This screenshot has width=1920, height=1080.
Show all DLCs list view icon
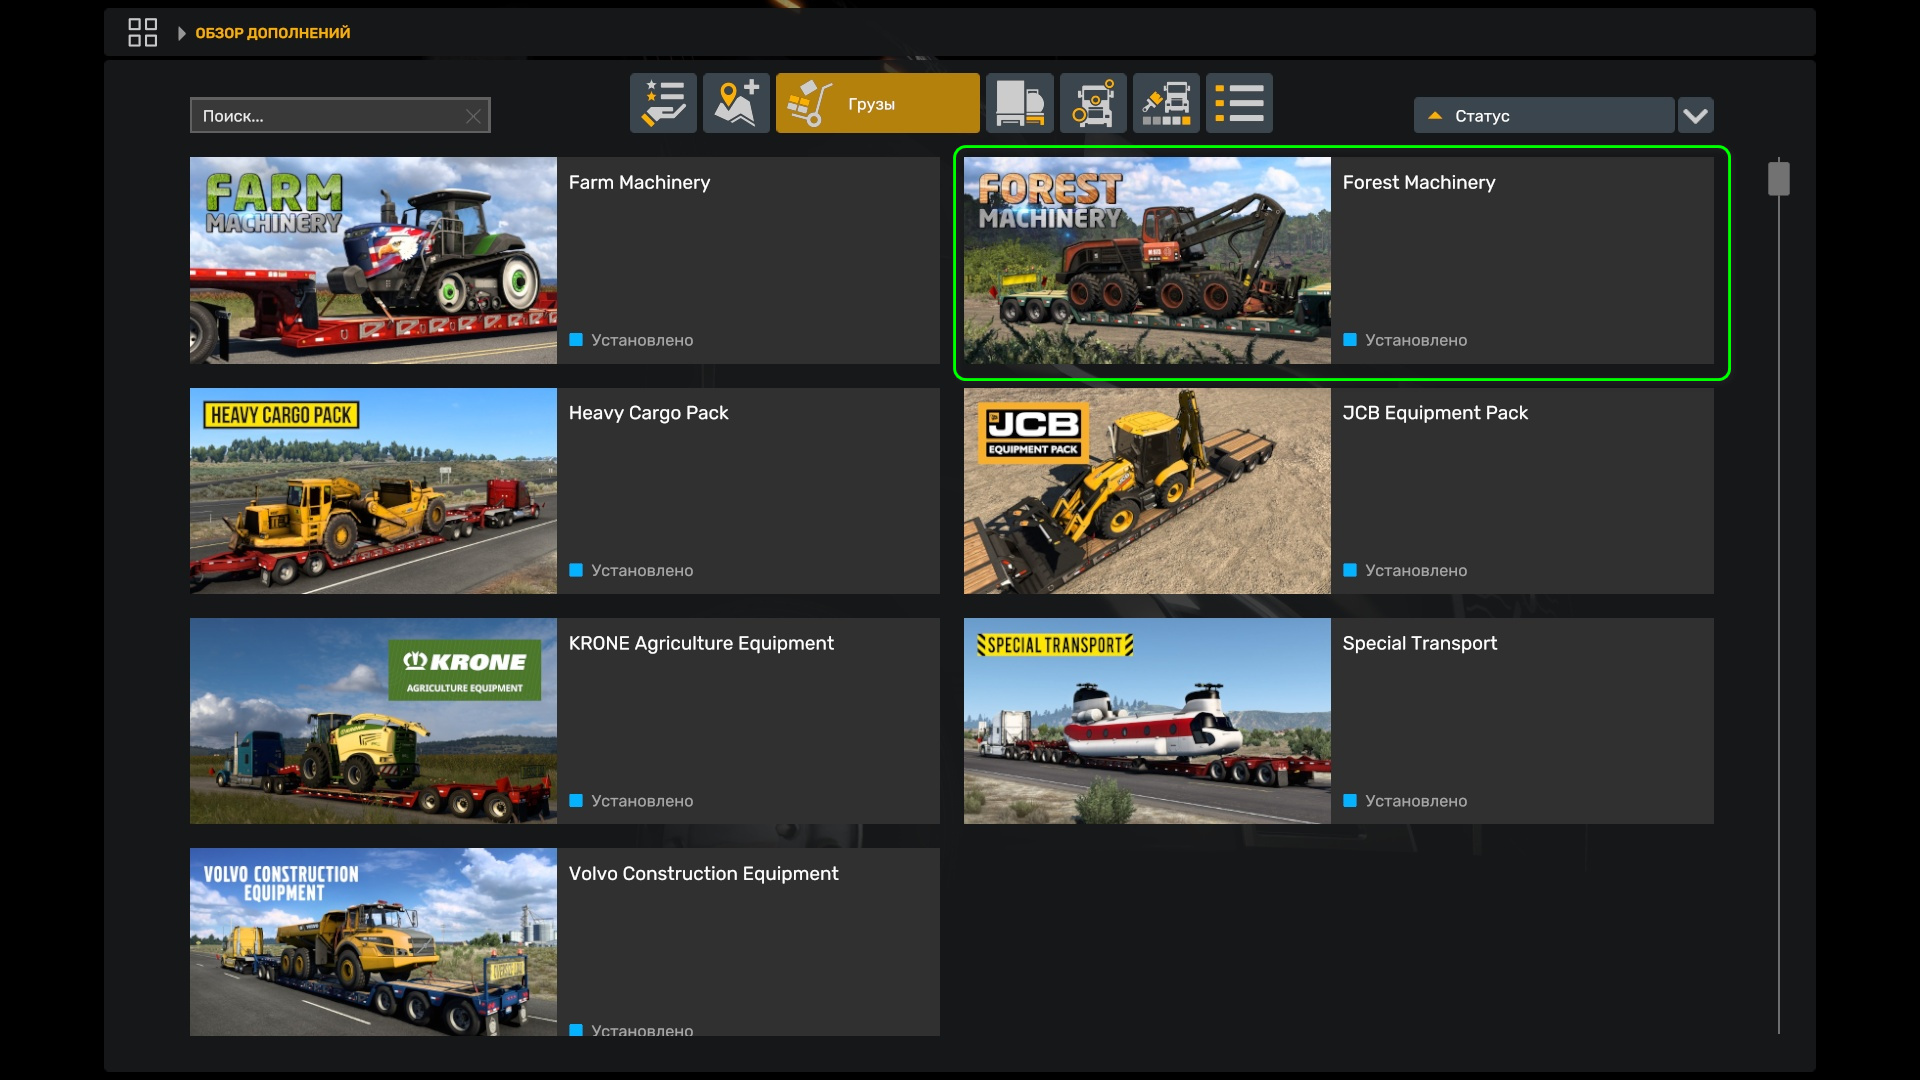click(1239, 103)
